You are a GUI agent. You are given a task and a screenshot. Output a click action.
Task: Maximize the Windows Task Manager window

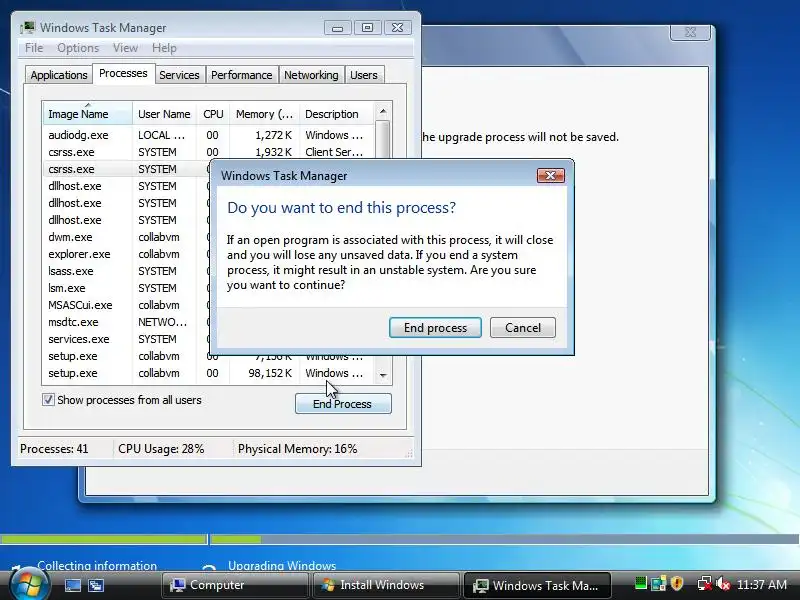coord(367,28)
